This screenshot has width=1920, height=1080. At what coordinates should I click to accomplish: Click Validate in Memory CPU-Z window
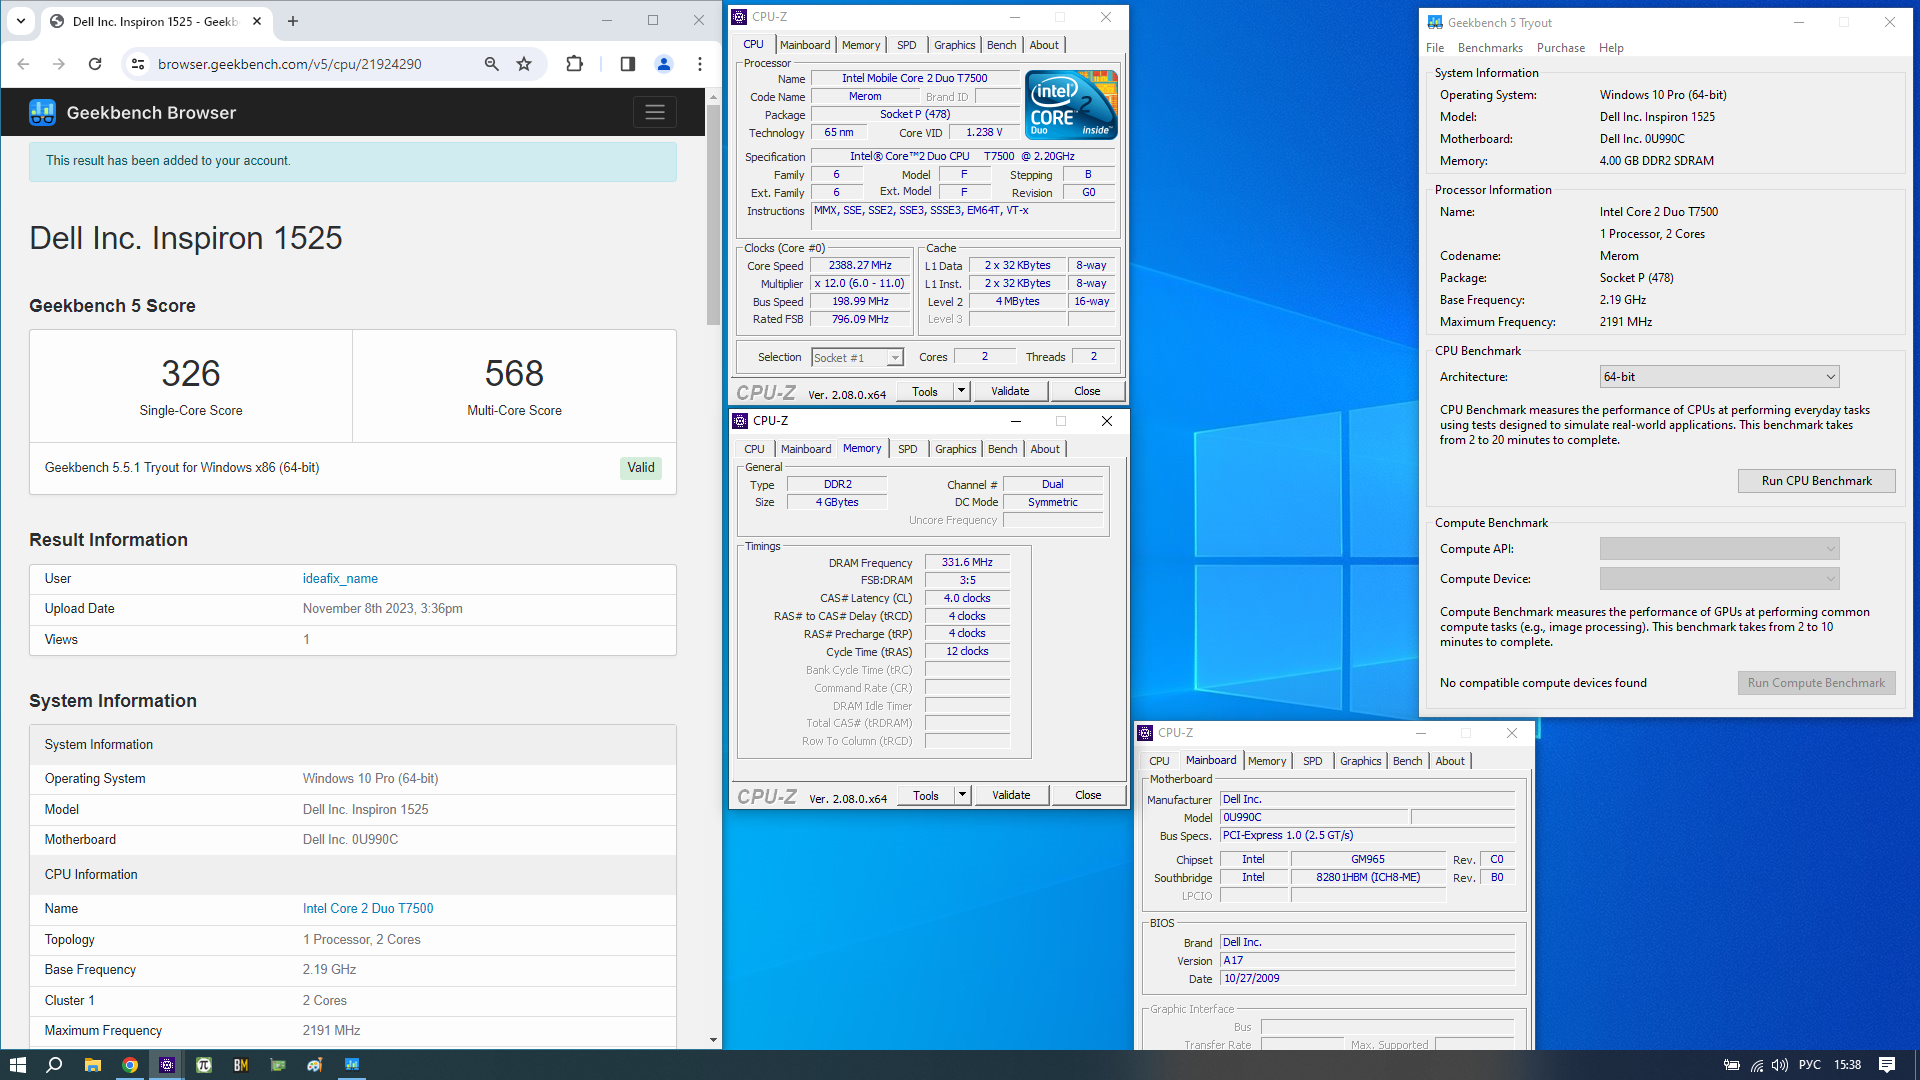[1011, 795]
